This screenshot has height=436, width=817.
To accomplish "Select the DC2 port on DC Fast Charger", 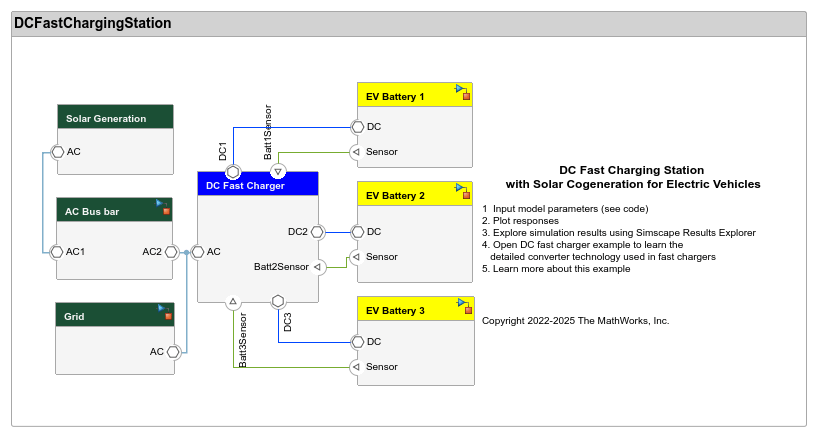I will pos(317,232).
